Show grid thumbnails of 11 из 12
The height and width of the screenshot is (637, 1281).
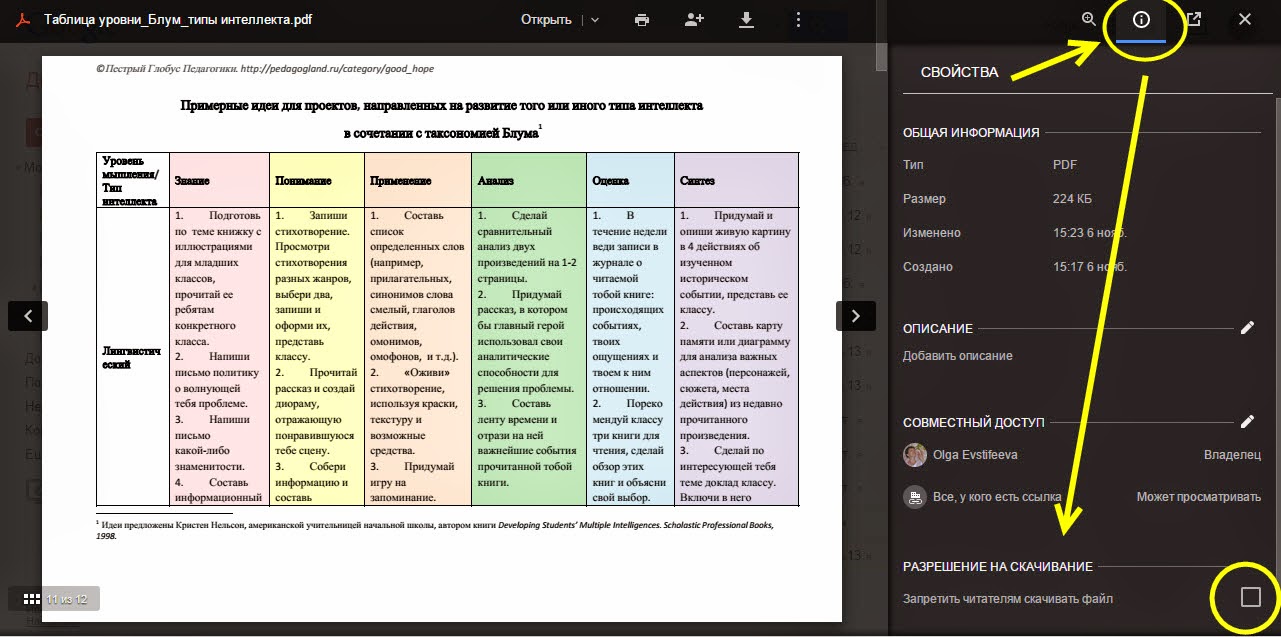coord(31,599)
